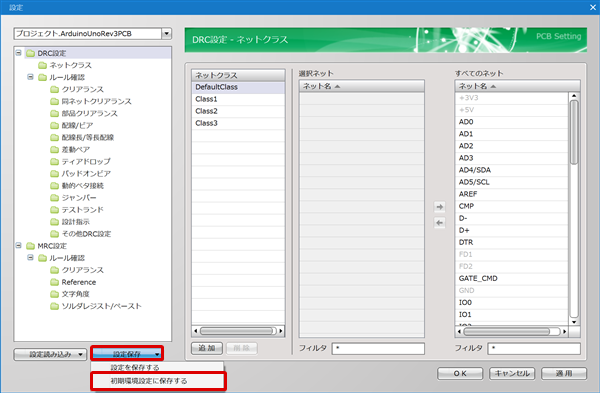600x393 pixels.
Task: Sort すべてのネット list by ネット名 header
Action: [517, 86]
